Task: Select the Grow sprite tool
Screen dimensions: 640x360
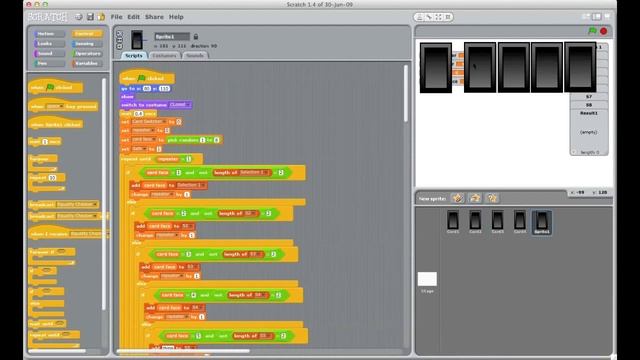Action: pos(438,17)
